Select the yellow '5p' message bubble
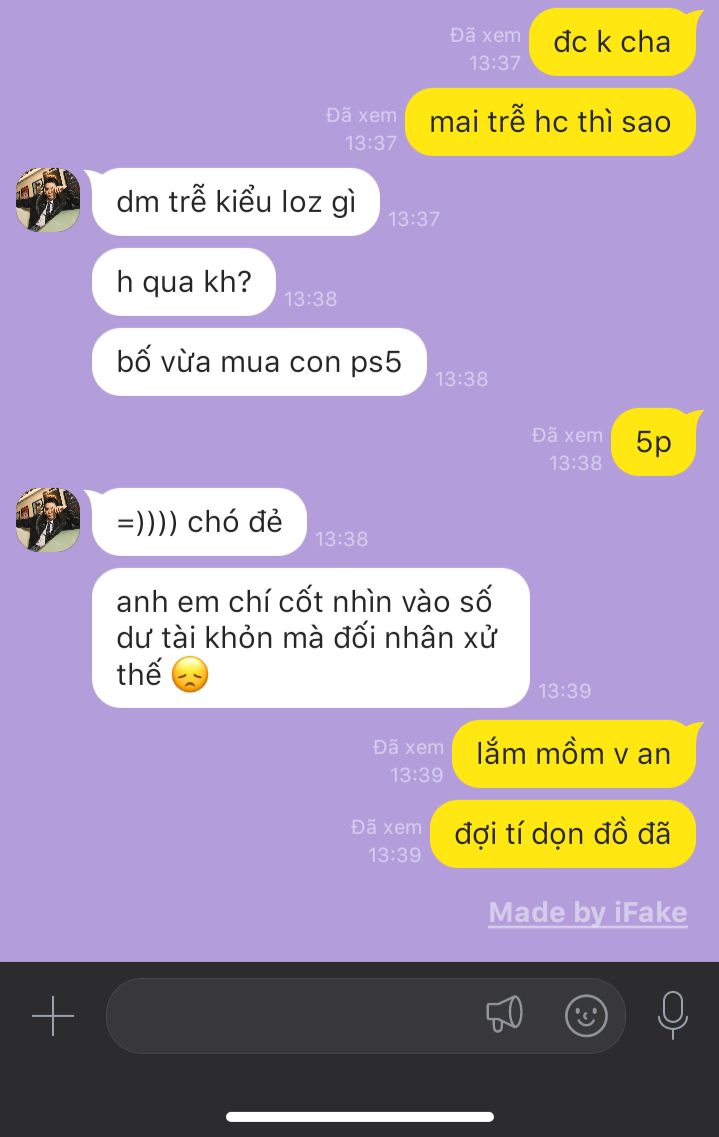Image resolution: width=719 pixels, height=1137 pixels. pos(654,442)
